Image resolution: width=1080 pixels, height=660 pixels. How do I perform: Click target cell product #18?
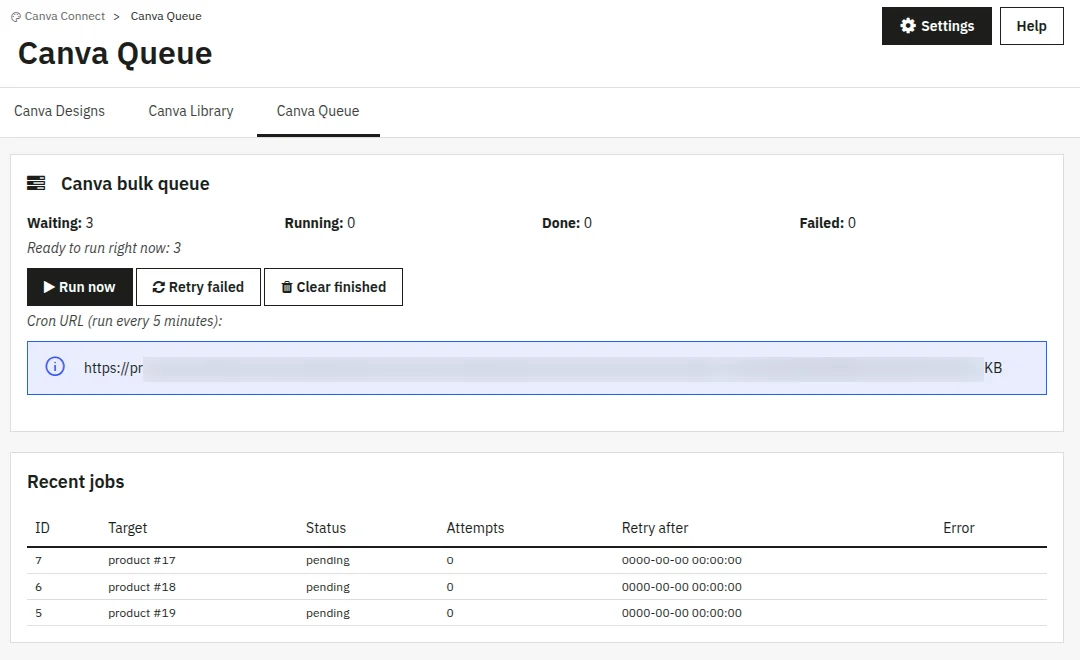142,587
